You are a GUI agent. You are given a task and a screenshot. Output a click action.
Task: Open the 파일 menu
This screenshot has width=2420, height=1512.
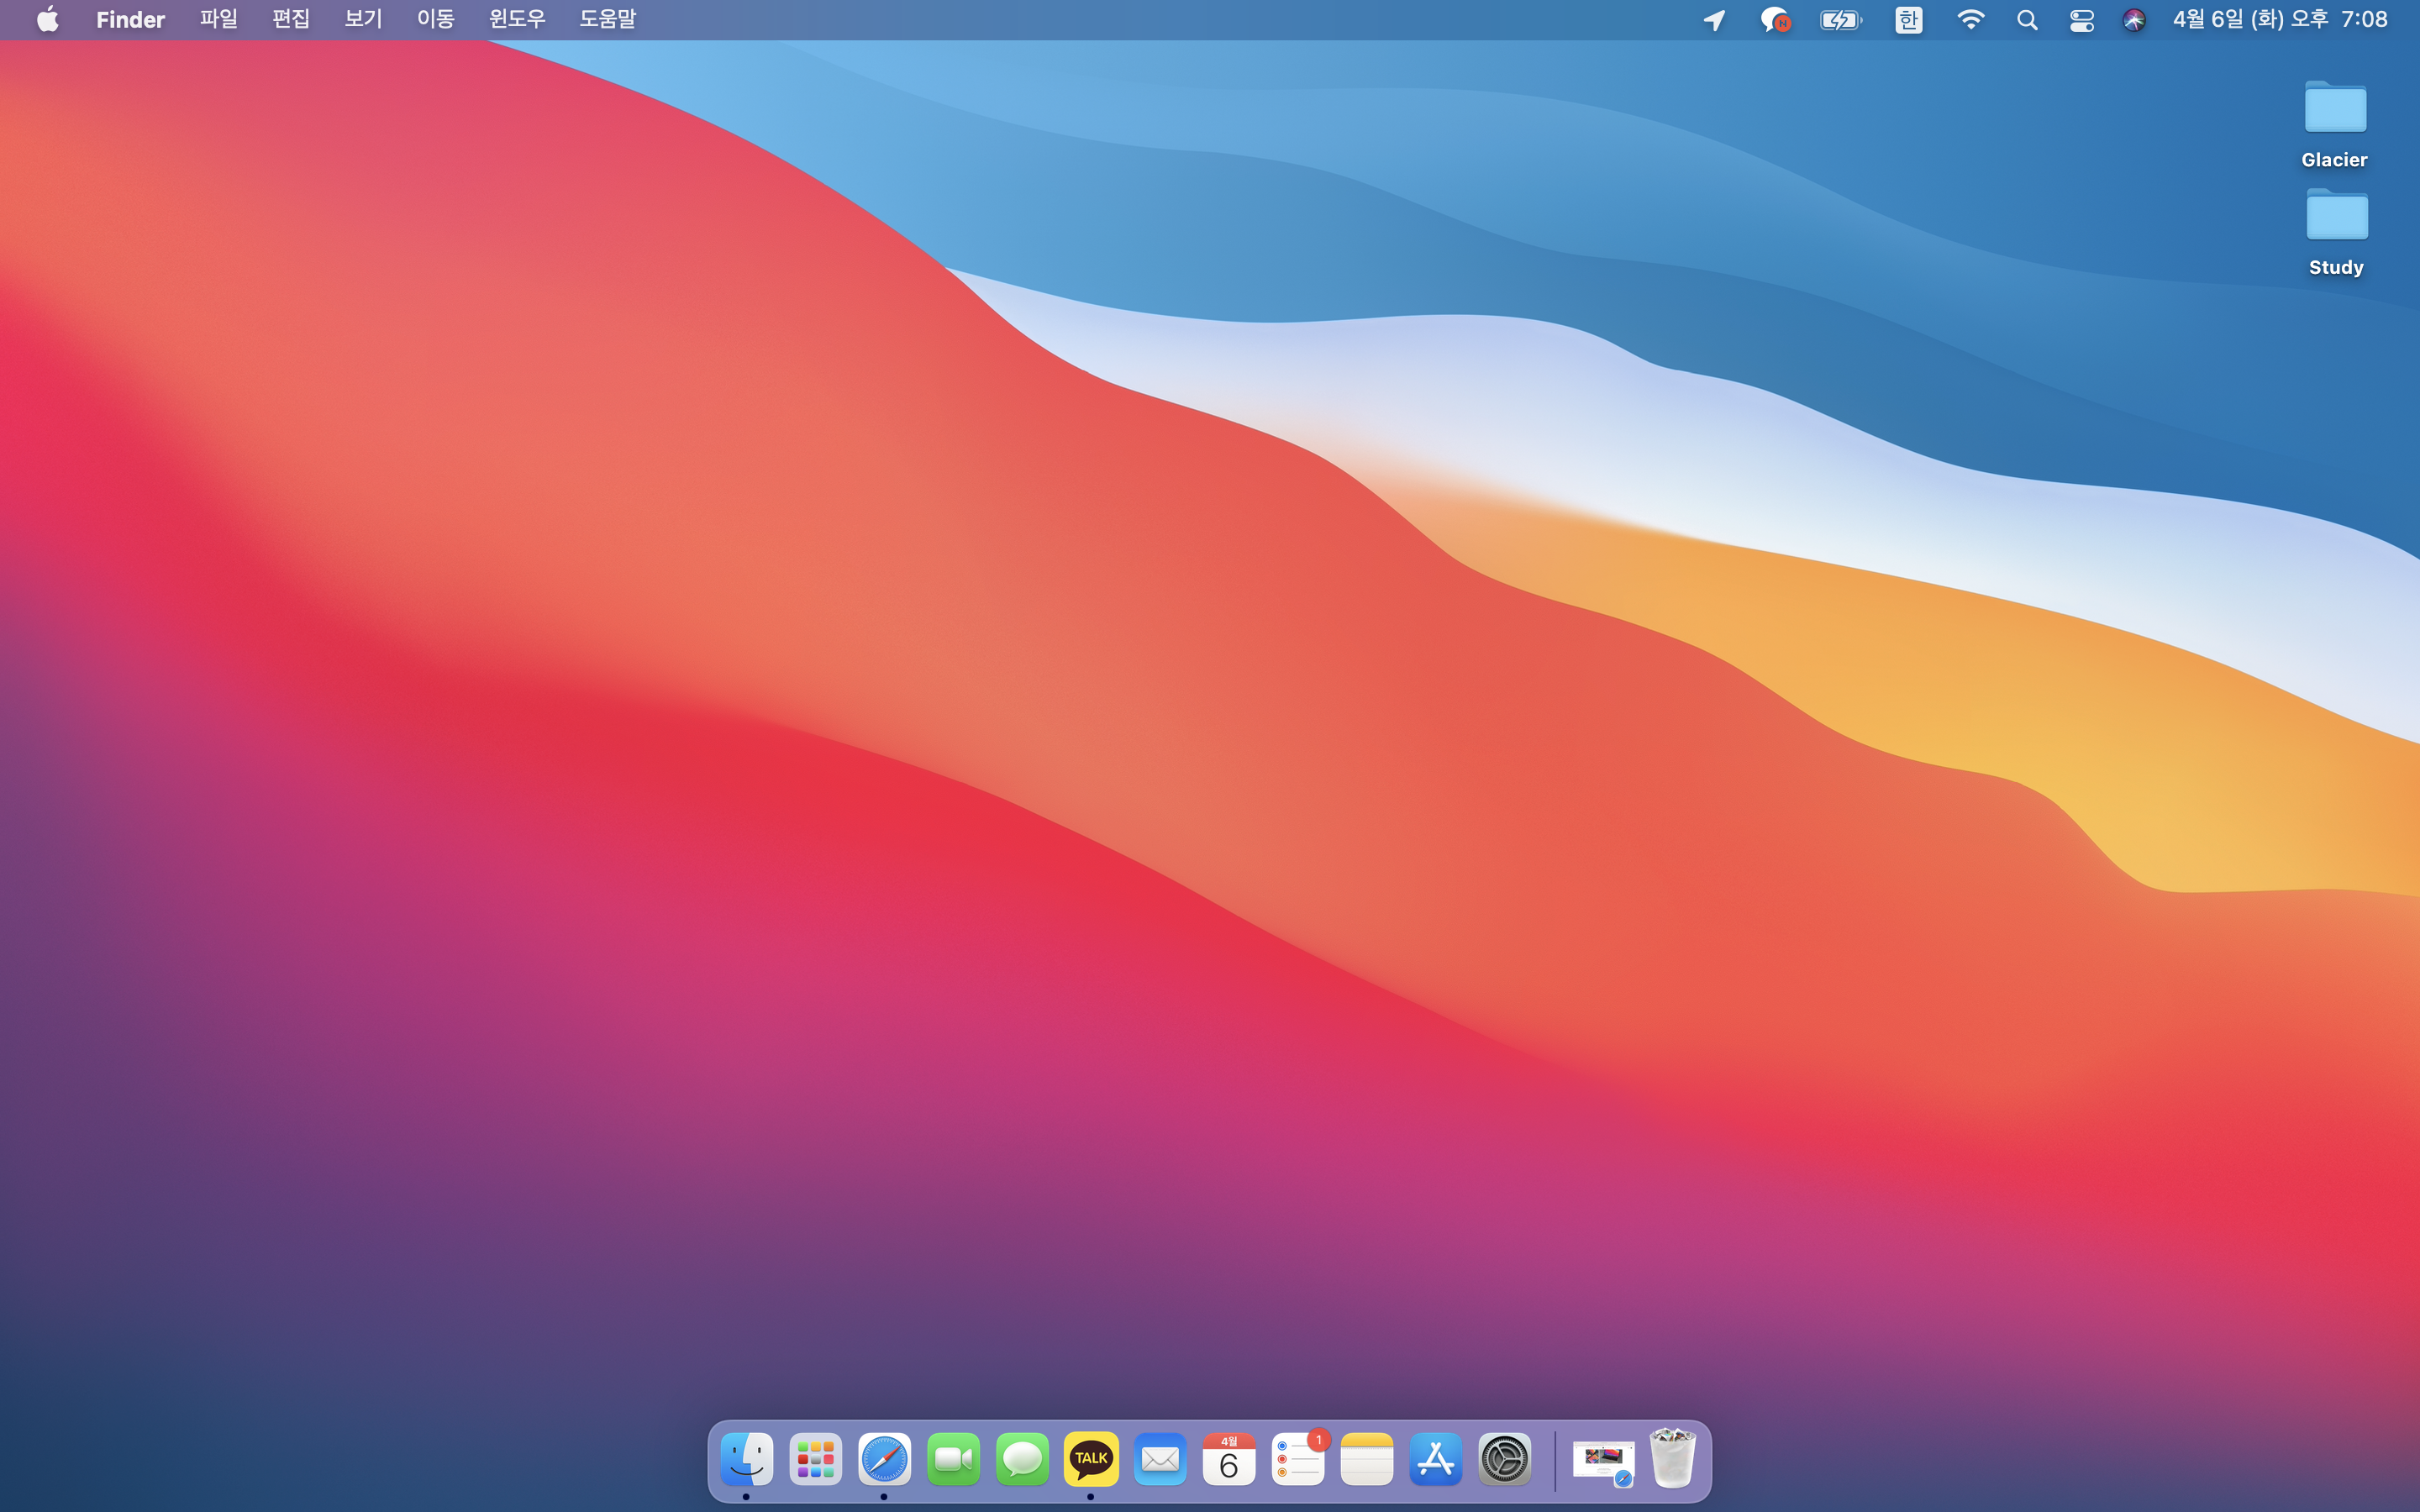tap(218, 20)
